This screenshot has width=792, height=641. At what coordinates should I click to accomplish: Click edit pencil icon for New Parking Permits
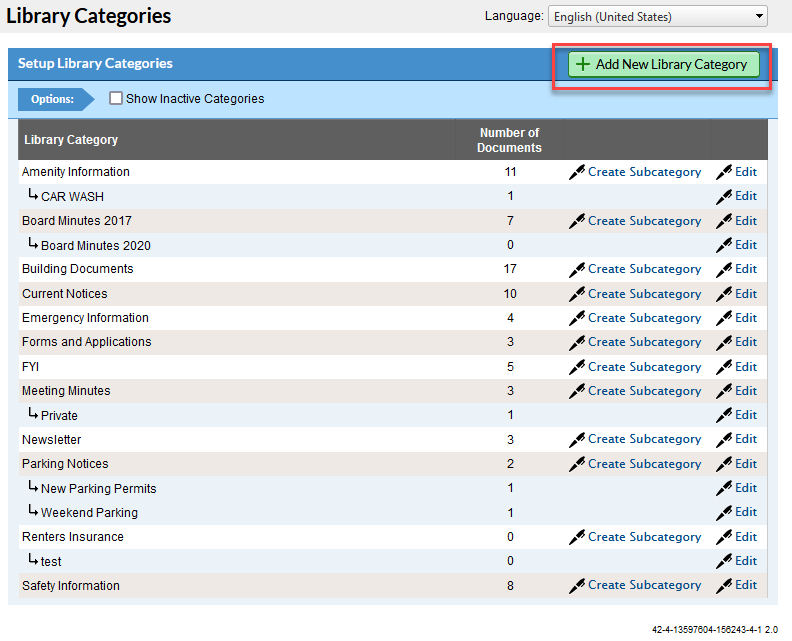coord(724,488)
